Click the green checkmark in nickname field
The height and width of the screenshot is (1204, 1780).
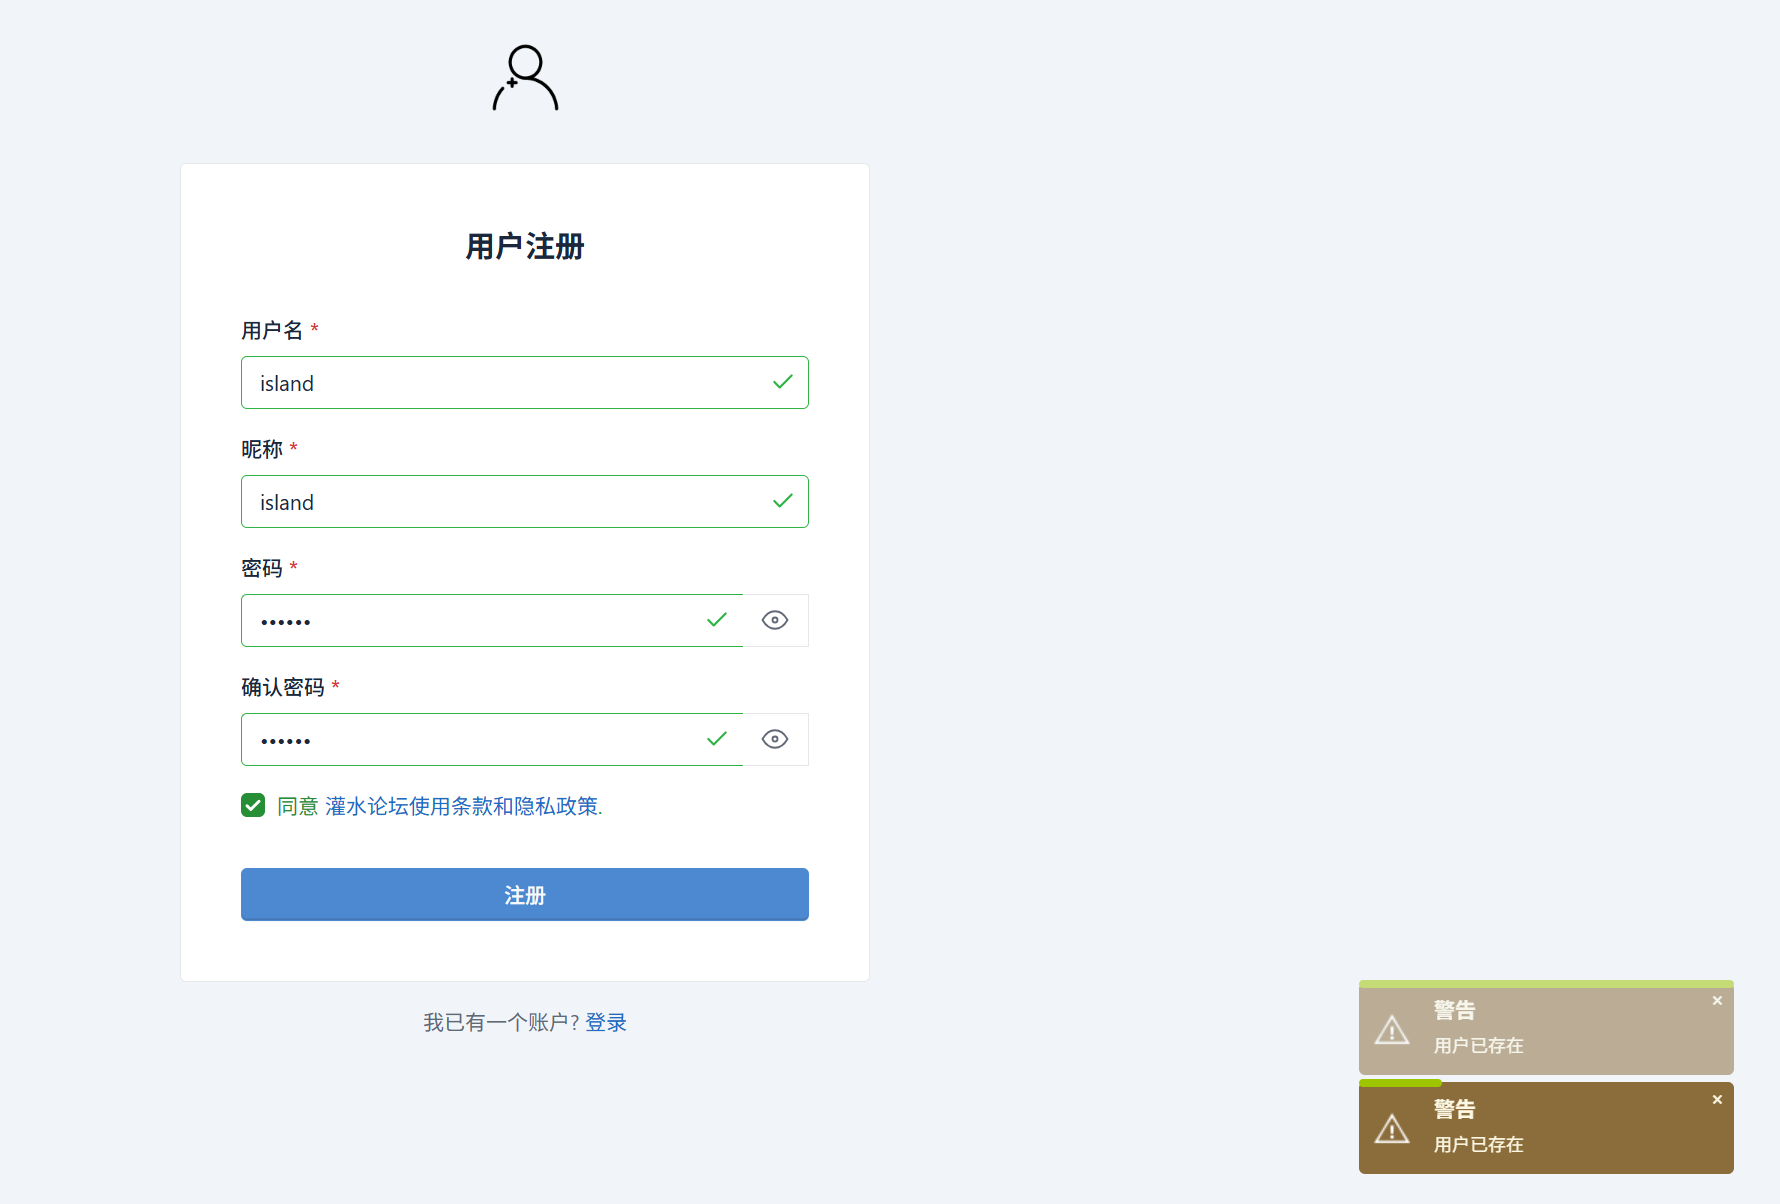tap(783, 501)
